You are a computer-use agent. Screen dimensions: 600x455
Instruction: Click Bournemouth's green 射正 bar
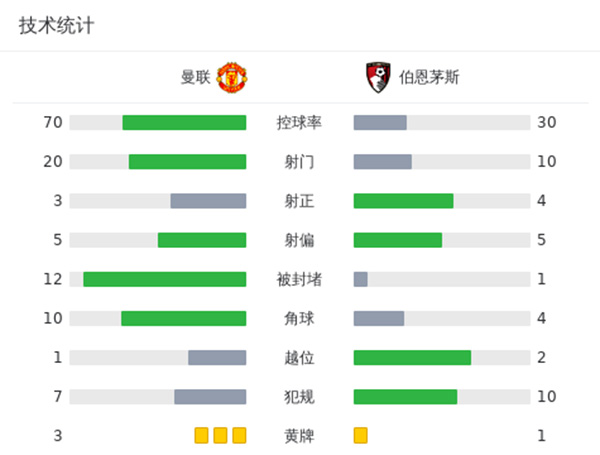[403, 201]
